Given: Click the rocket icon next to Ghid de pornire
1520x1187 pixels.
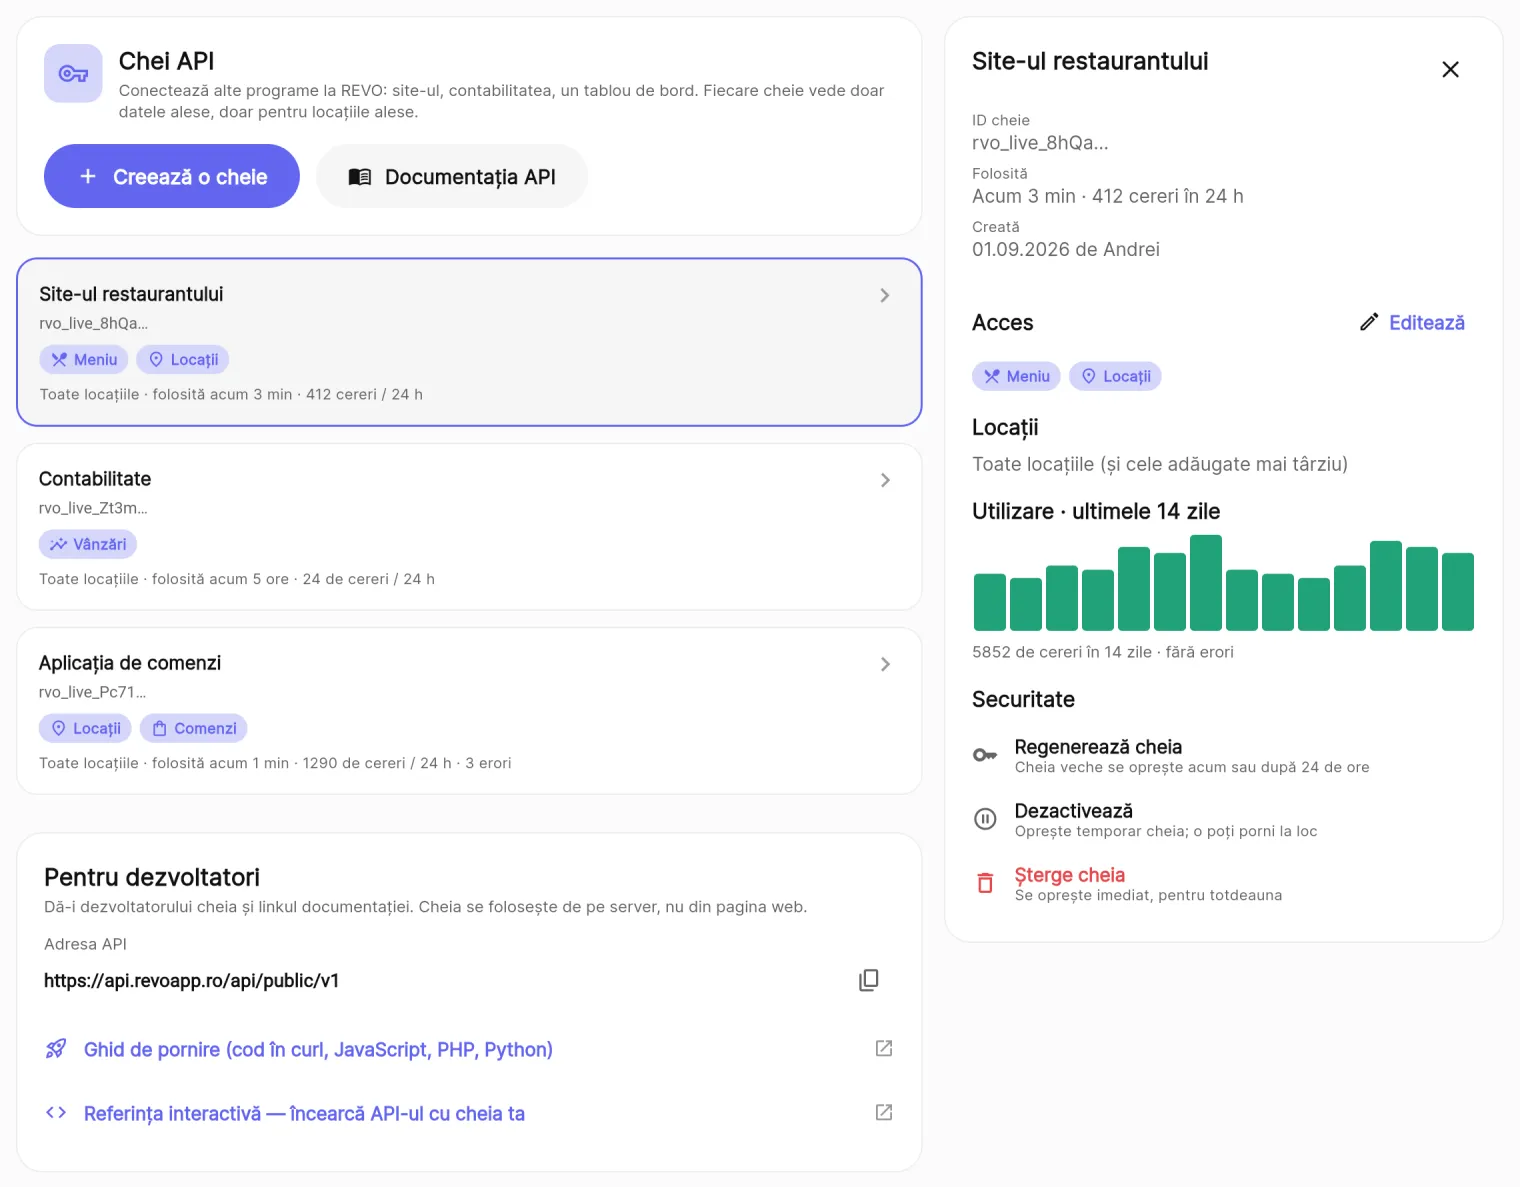Looking at the screenshot, I should [56, 1049].
